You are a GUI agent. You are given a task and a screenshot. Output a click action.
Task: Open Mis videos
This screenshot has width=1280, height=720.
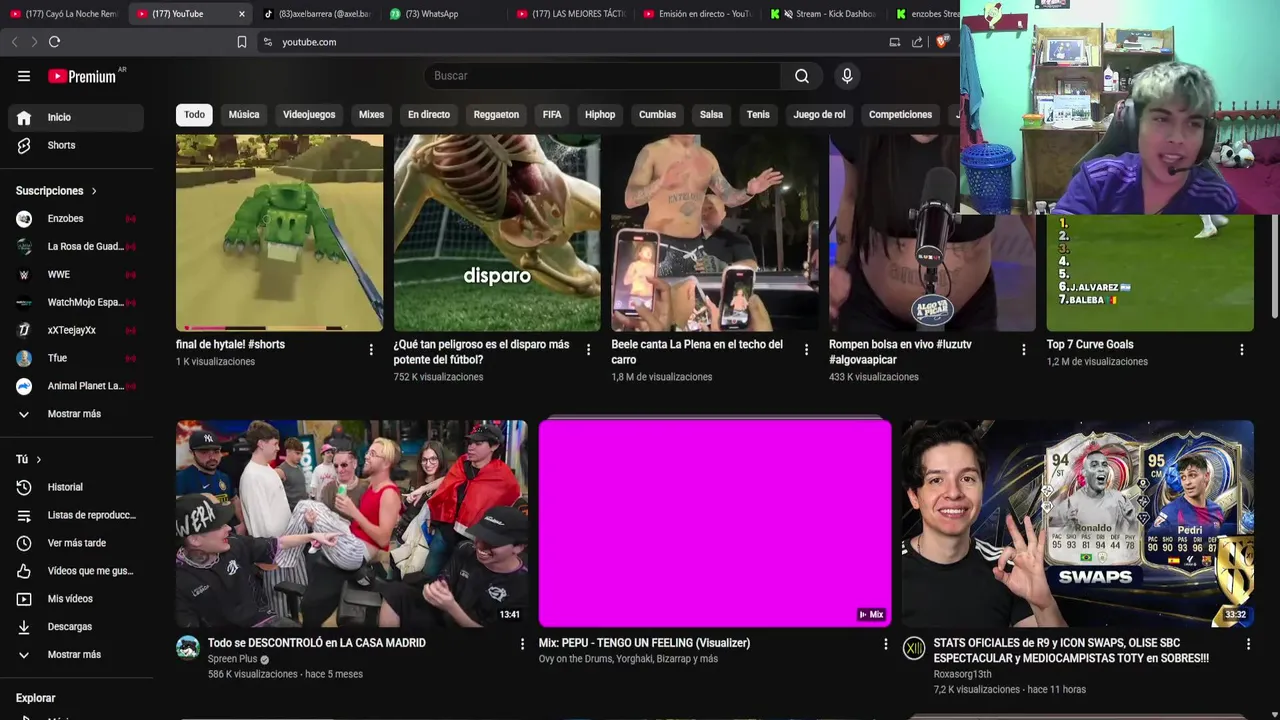pyautogui.click(x=76, y=599)
